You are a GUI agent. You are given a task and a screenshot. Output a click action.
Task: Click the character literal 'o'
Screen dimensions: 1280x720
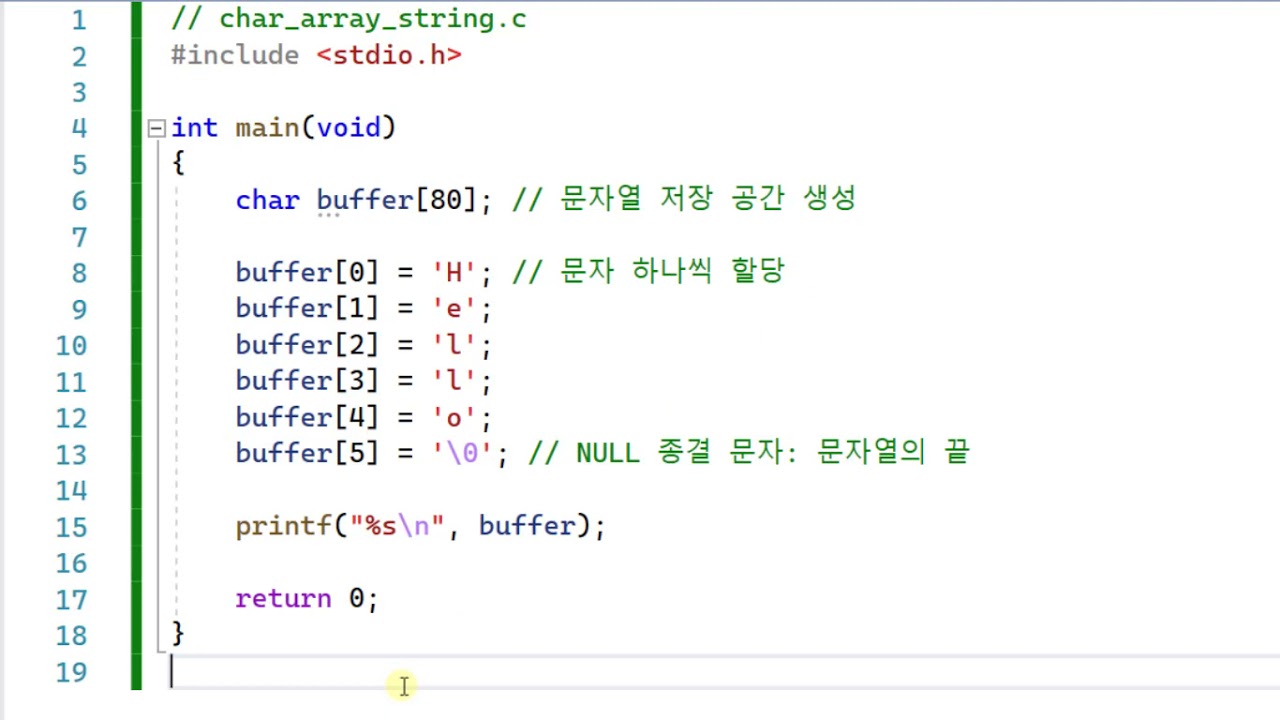coord(453,417)
